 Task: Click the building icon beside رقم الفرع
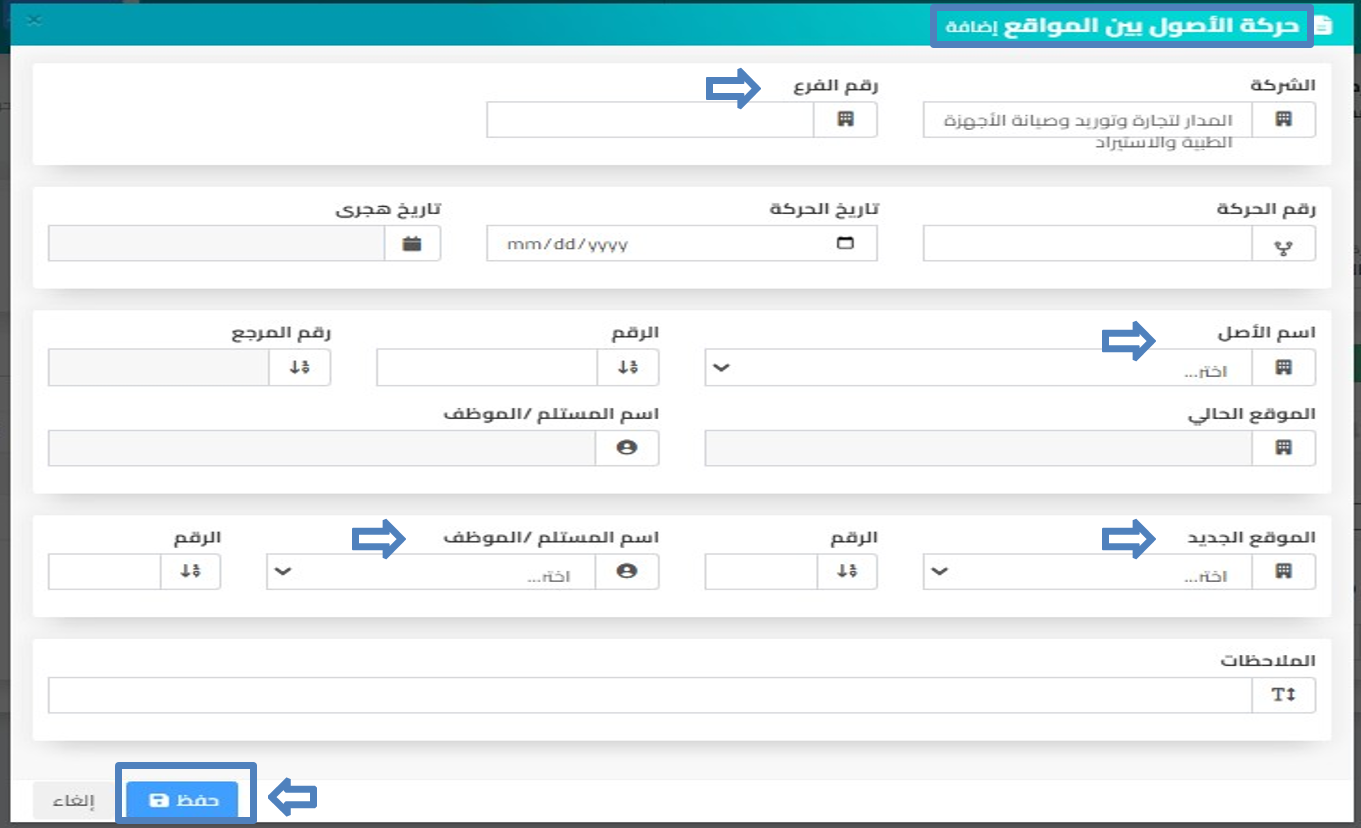click(x=845, y=119)
